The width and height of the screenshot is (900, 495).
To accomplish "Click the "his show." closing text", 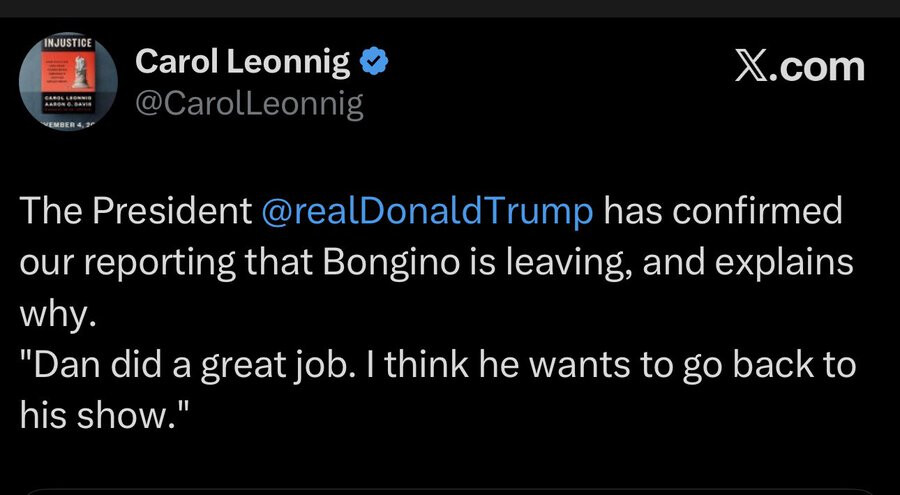I will (103, 415).
